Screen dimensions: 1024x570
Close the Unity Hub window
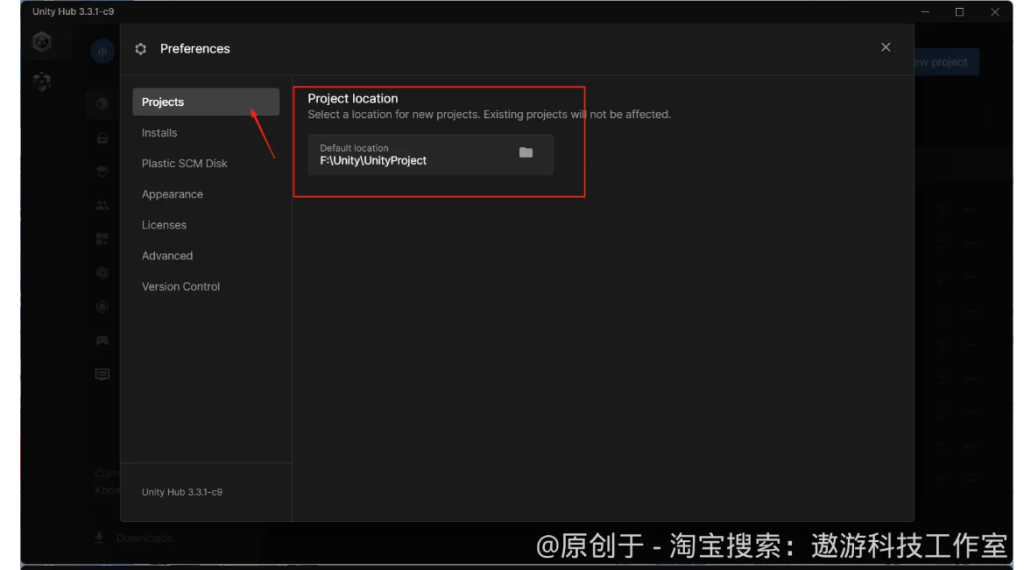995,12
